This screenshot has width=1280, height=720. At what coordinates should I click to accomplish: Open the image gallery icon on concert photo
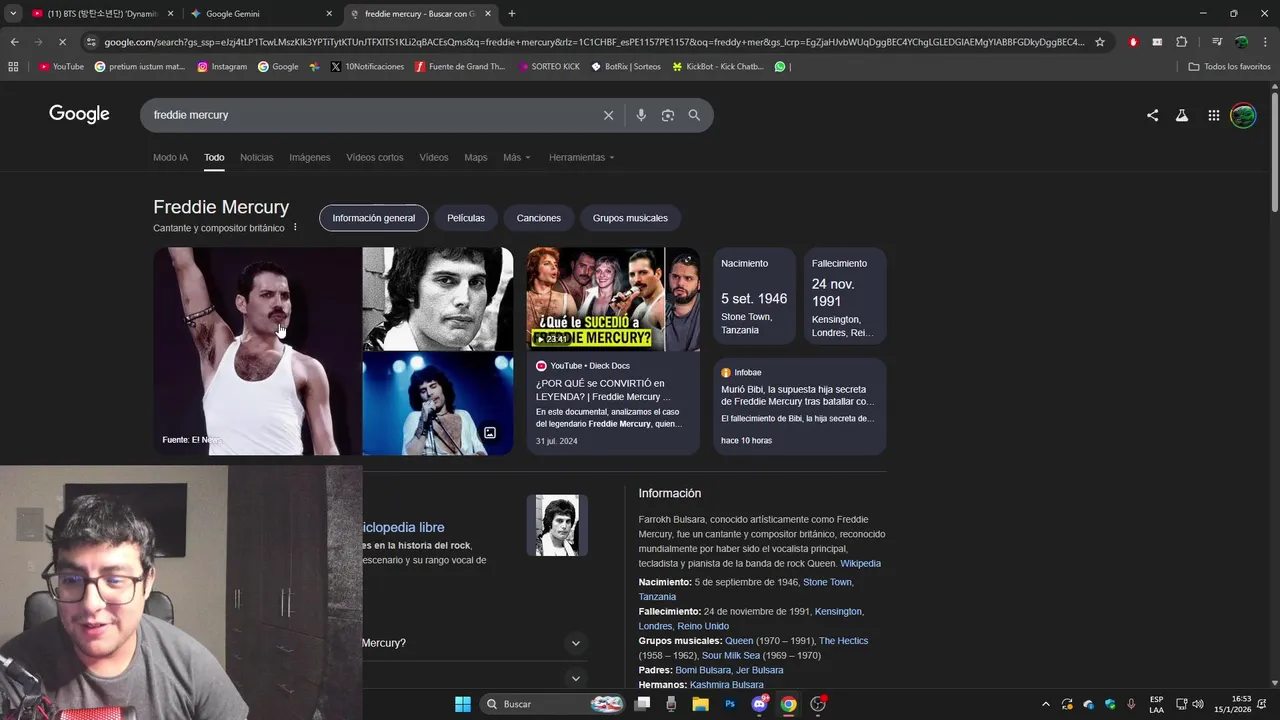click(490, 433)
